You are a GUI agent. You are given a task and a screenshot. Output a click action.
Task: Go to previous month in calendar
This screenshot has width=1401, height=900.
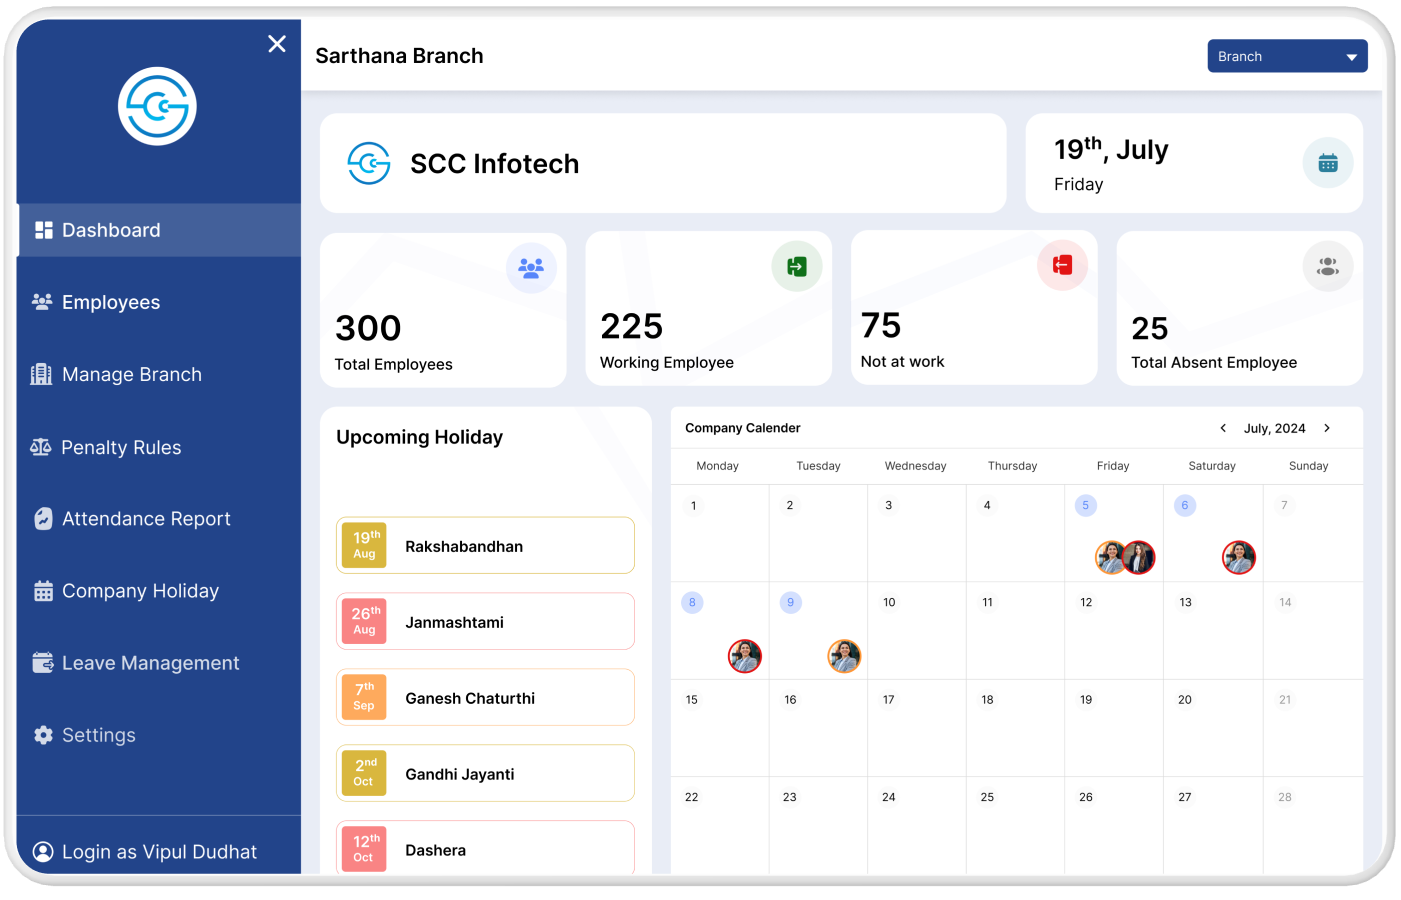(1223, 428)
